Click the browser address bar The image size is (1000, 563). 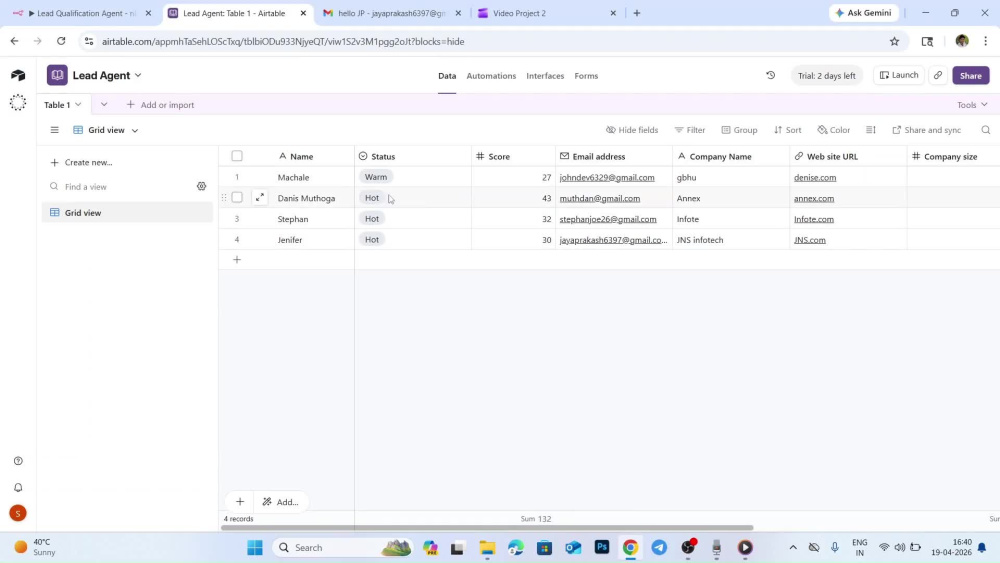485,41
